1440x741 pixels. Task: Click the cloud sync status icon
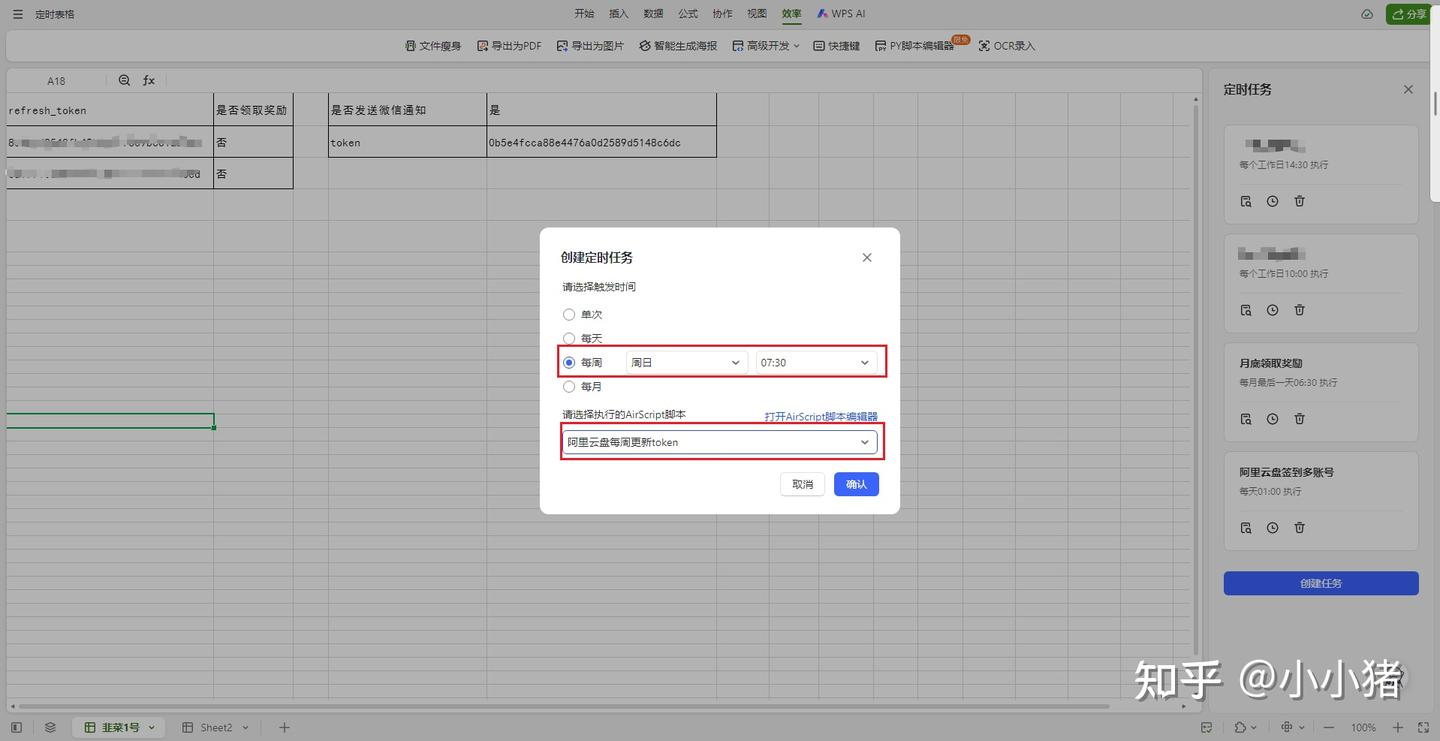coord(1367,15)
